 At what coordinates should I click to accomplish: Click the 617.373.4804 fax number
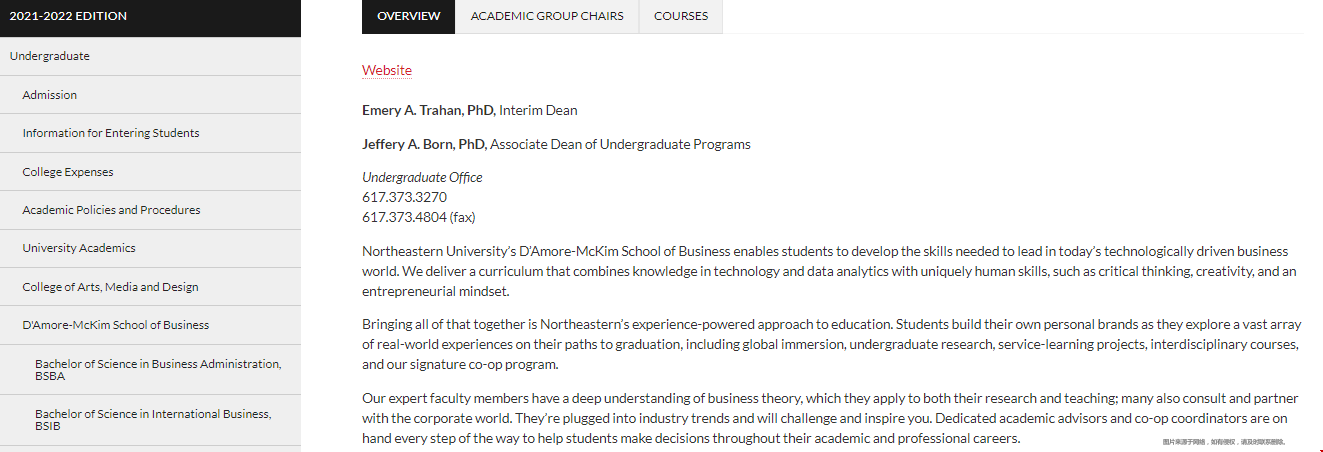click(404, 217)
